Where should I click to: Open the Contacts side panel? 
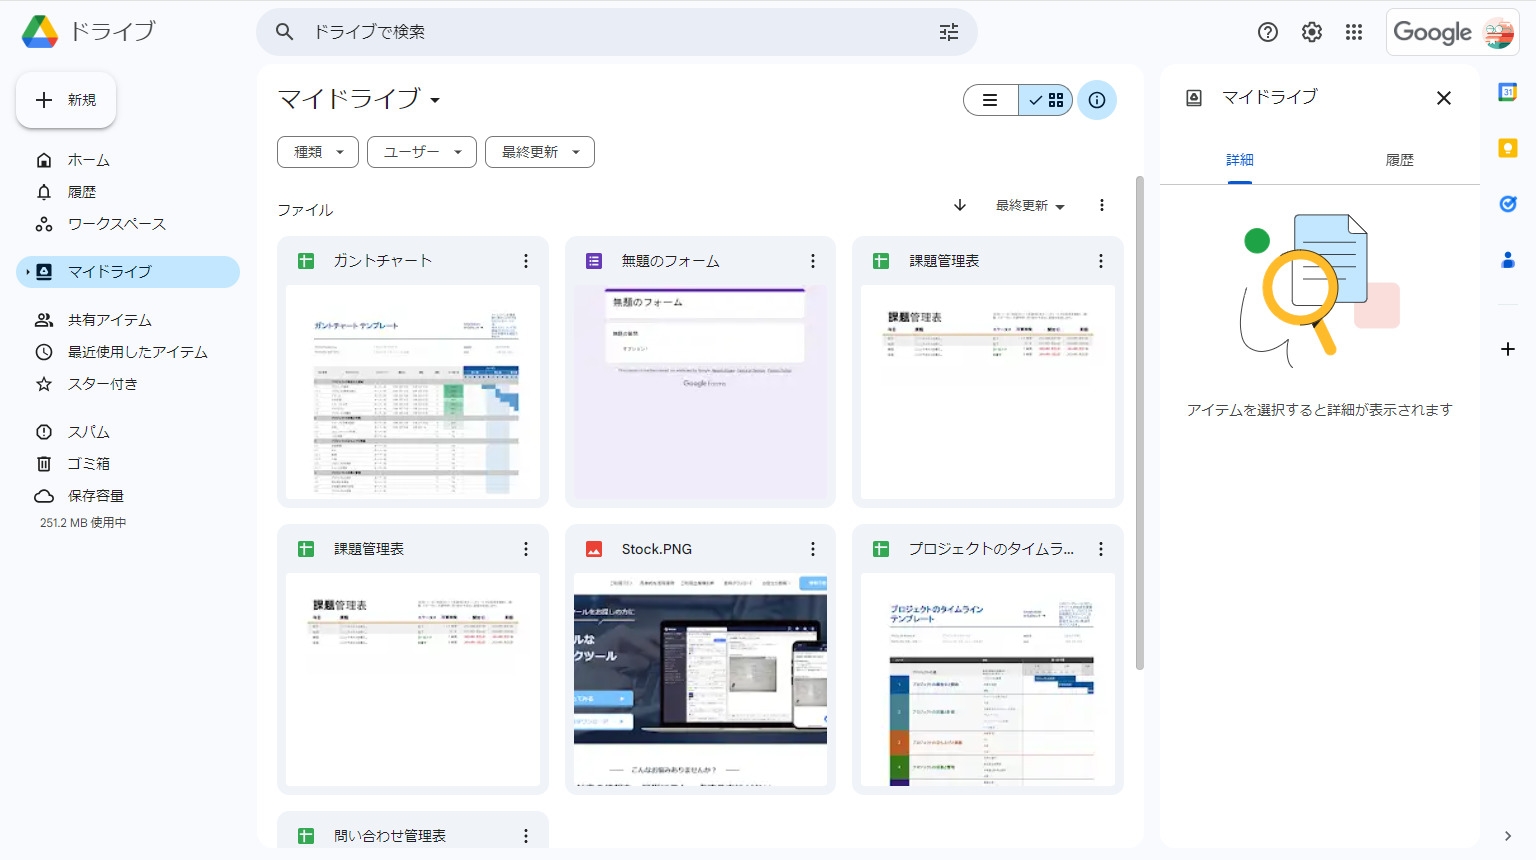pyautogui.click(x=1508, y=260)
